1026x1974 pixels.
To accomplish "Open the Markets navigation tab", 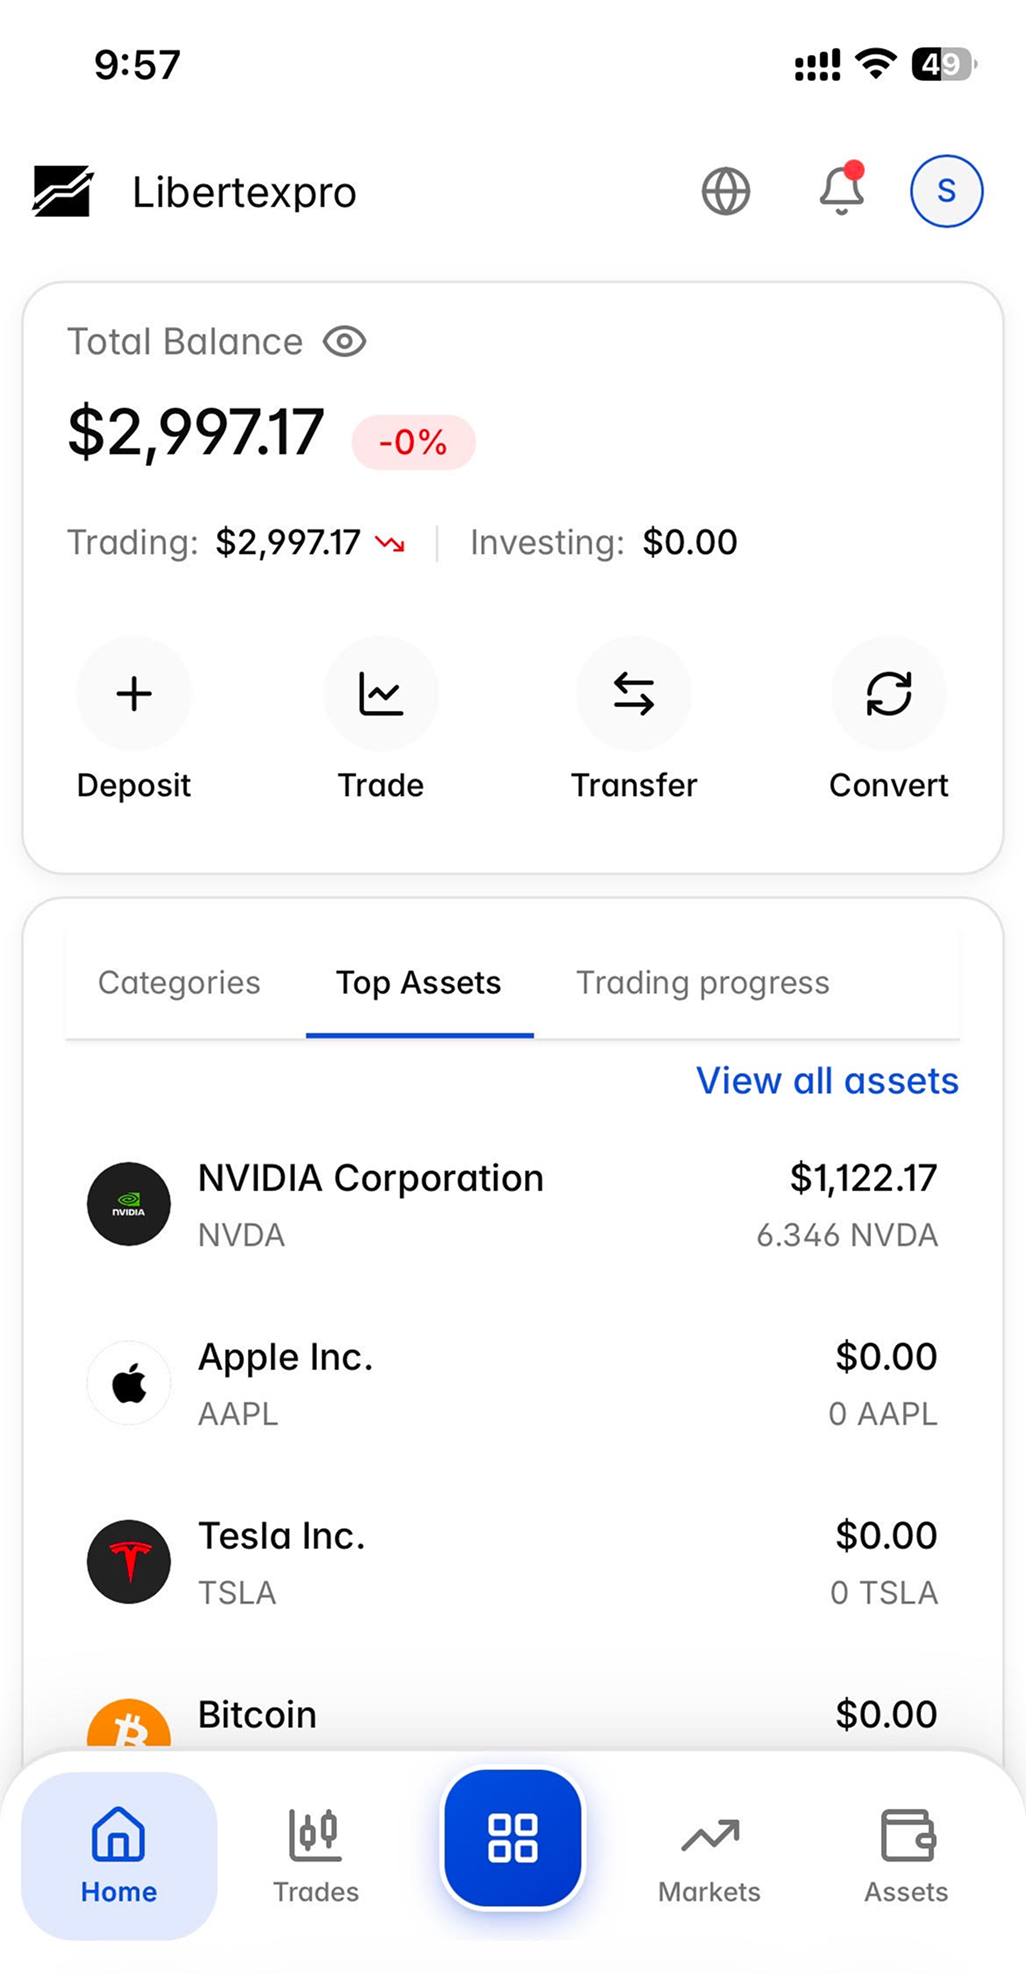I will point(709,1856).
